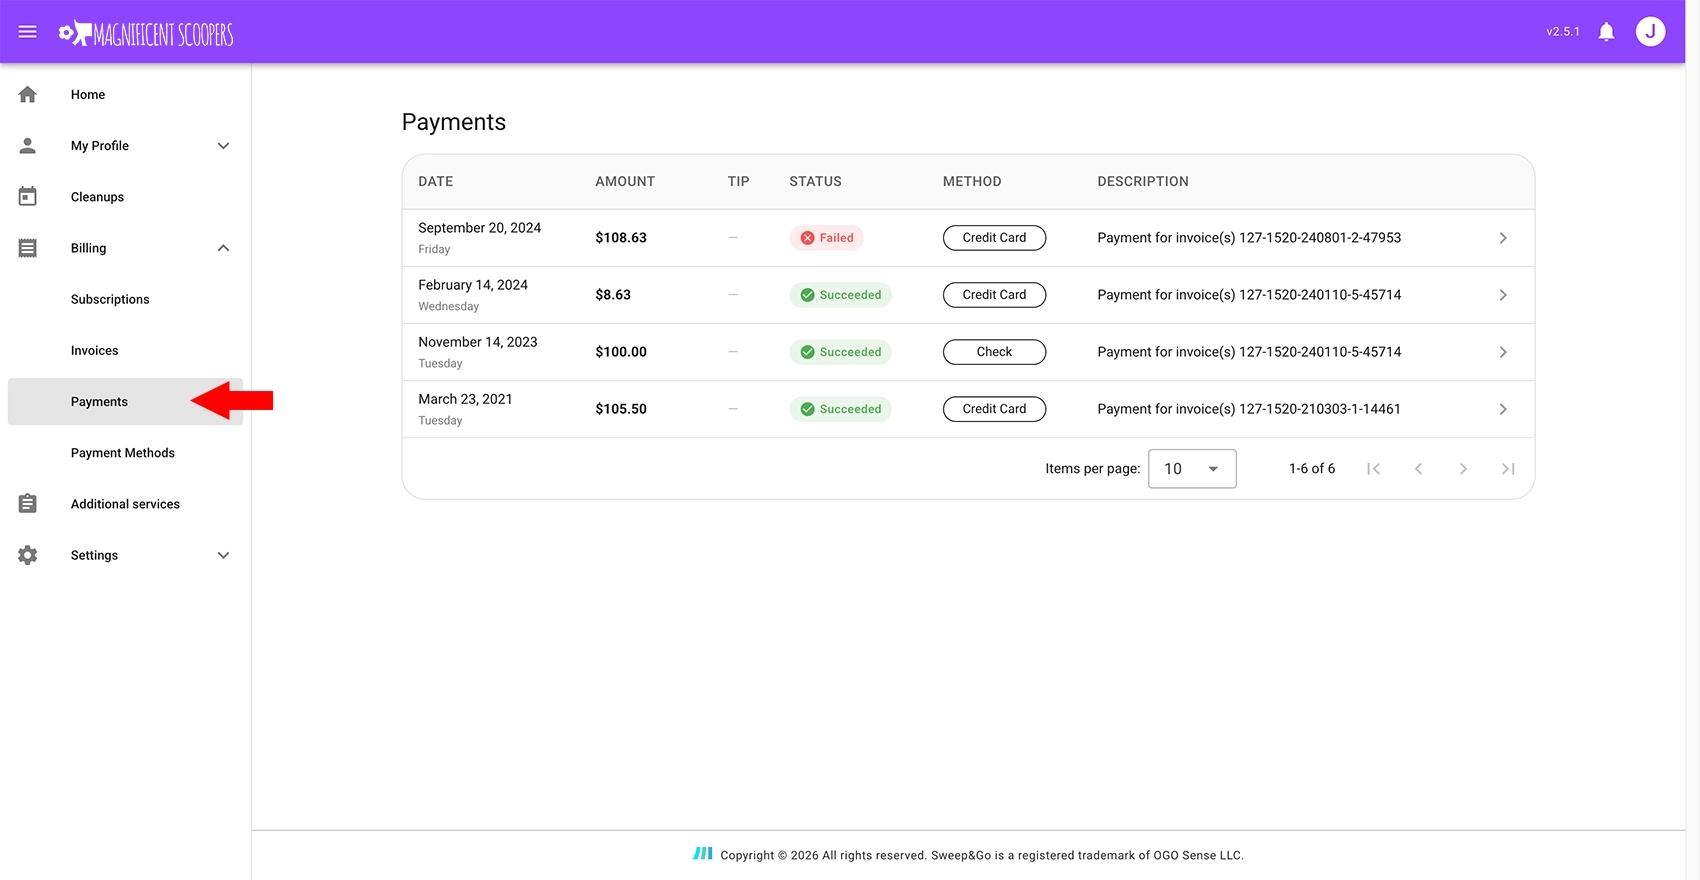Click the Home house icon
The image size is (1700, 880).
[28, 95]
